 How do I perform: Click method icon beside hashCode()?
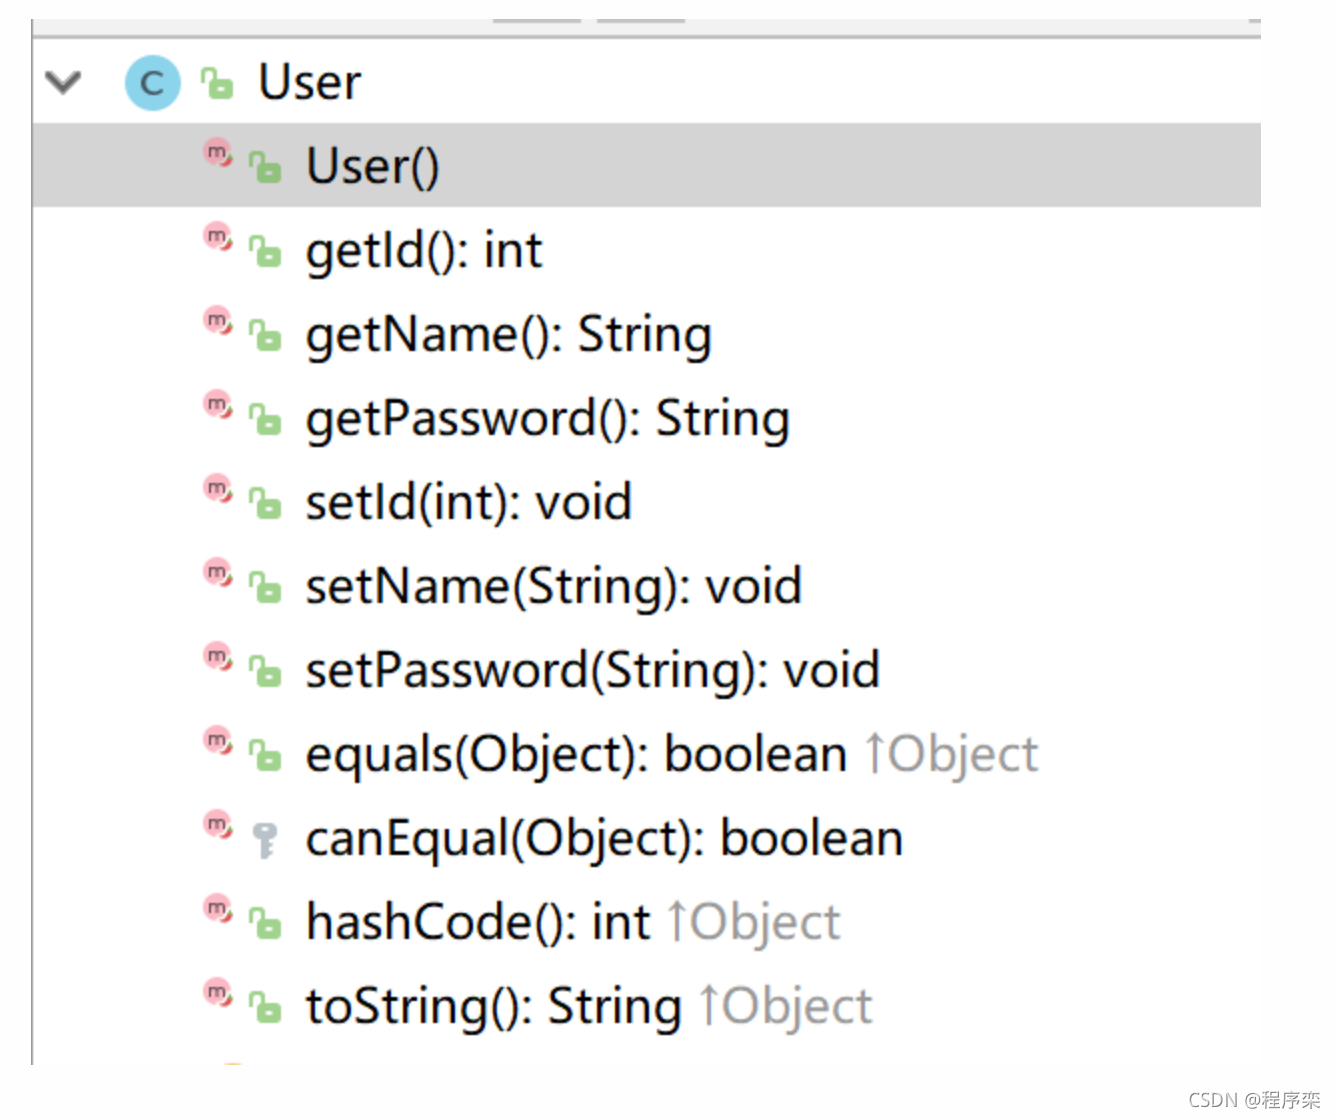coord(218,909)
